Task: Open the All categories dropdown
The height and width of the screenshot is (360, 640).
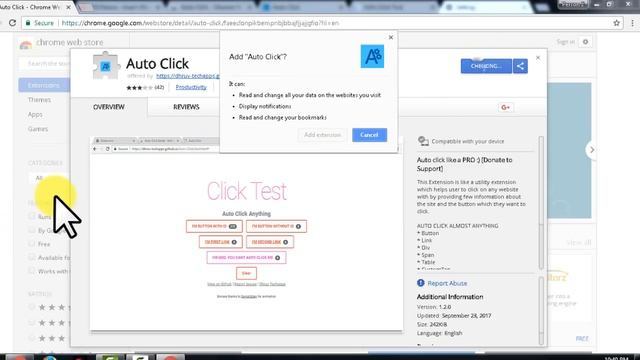Action: [x=49, y=178]
